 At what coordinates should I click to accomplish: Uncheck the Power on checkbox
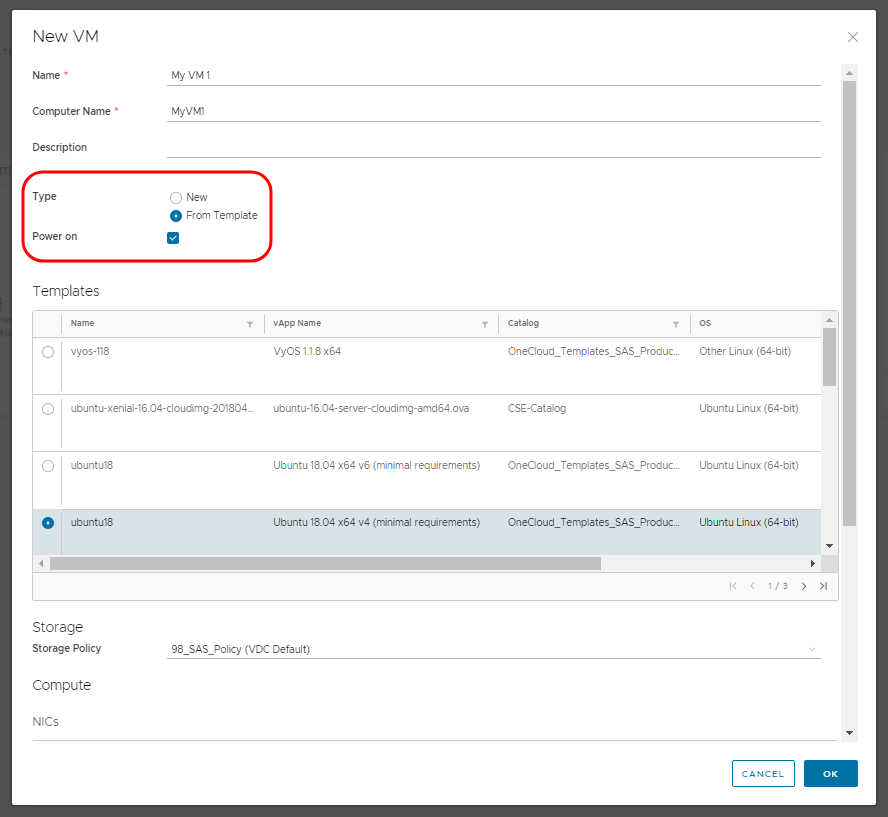(x=173, y=238)
